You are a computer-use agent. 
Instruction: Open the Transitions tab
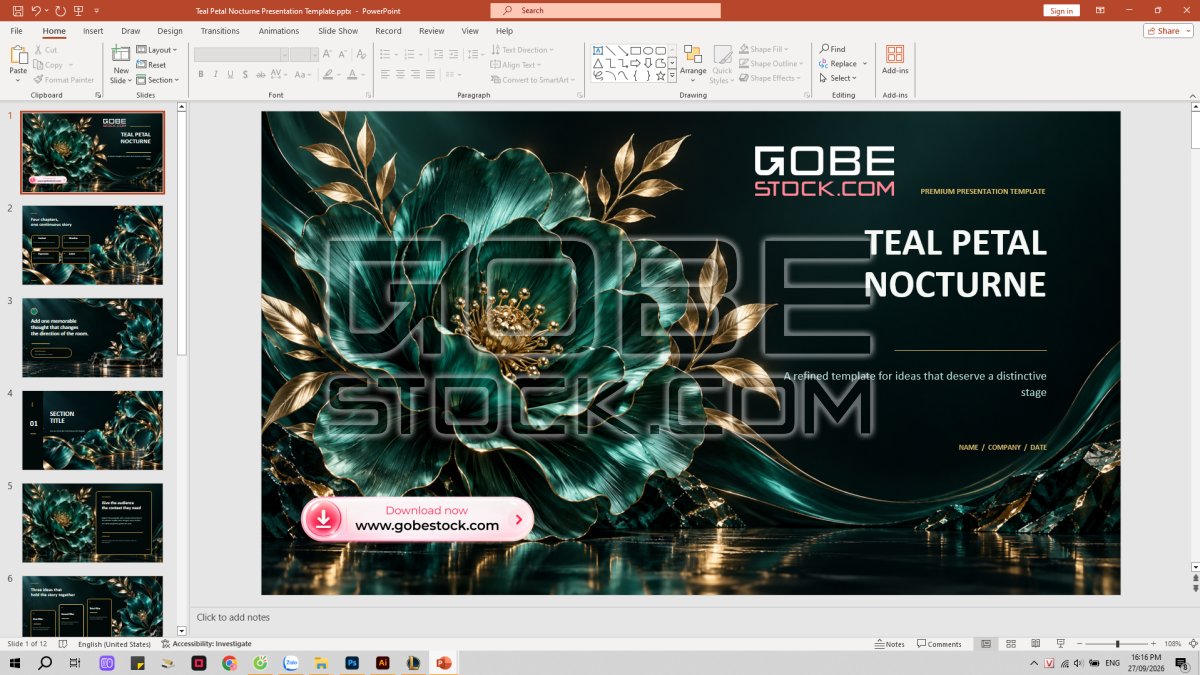pyautogui.click(x=220, y=31)
